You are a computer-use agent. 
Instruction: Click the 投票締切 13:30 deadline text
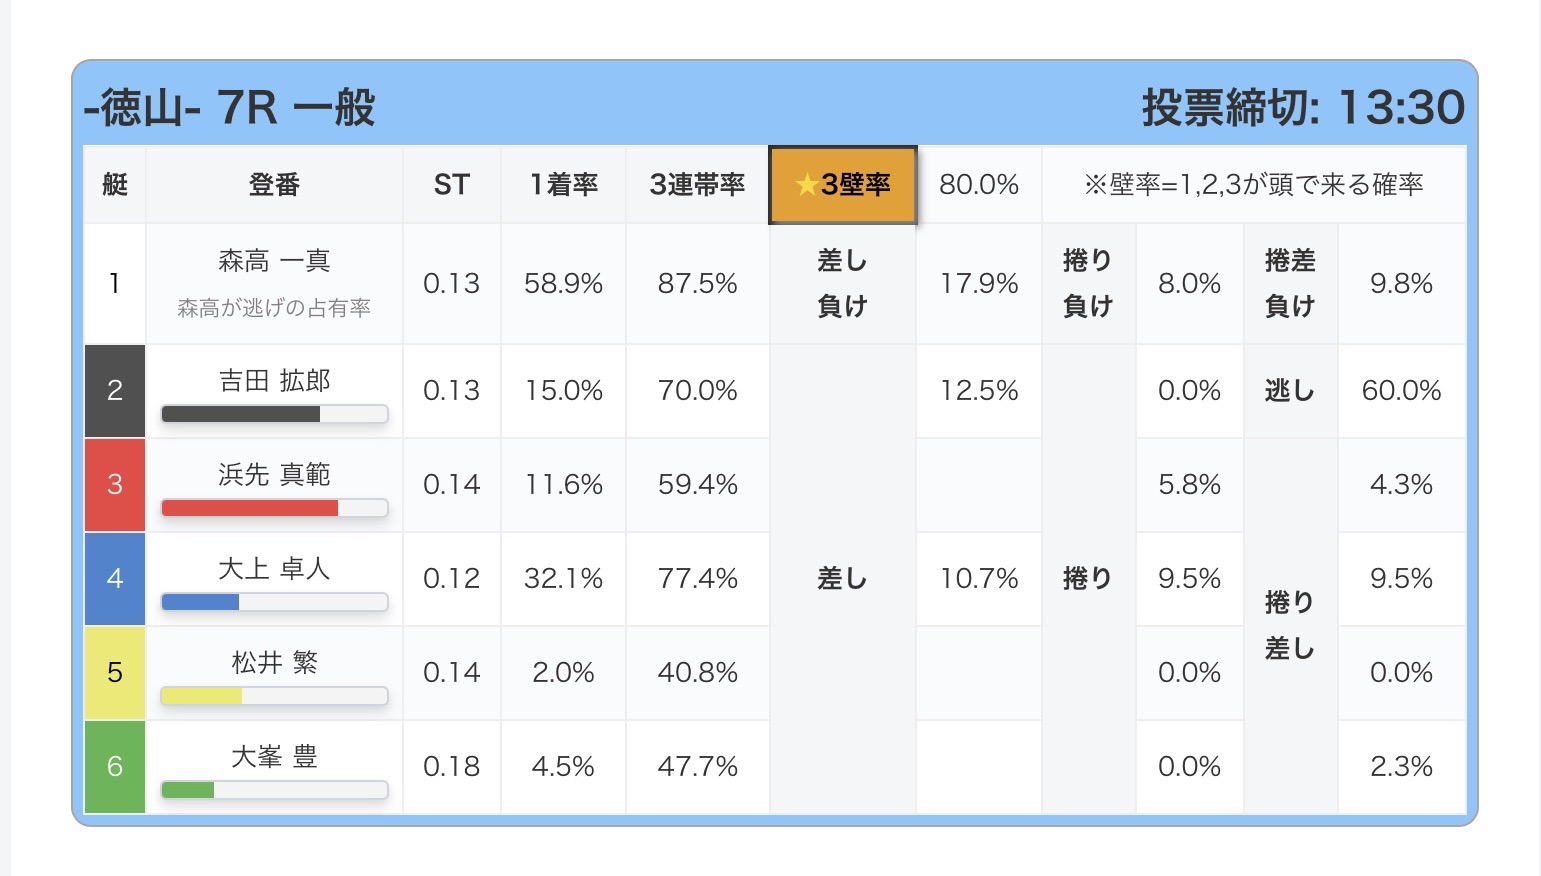tap(1302, 108)
